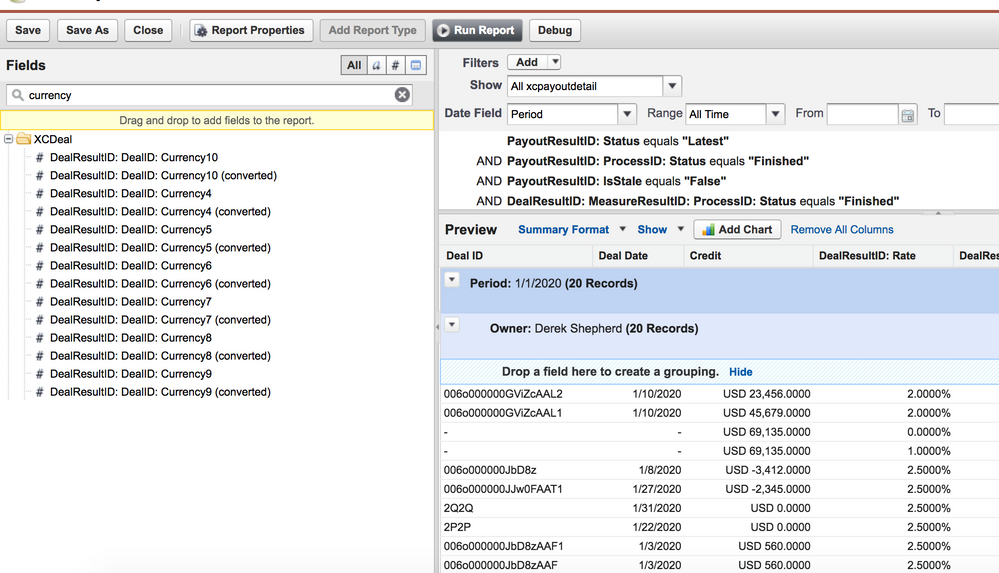The image size is (999, 573).
Task: Run the report
Action: 477,30
